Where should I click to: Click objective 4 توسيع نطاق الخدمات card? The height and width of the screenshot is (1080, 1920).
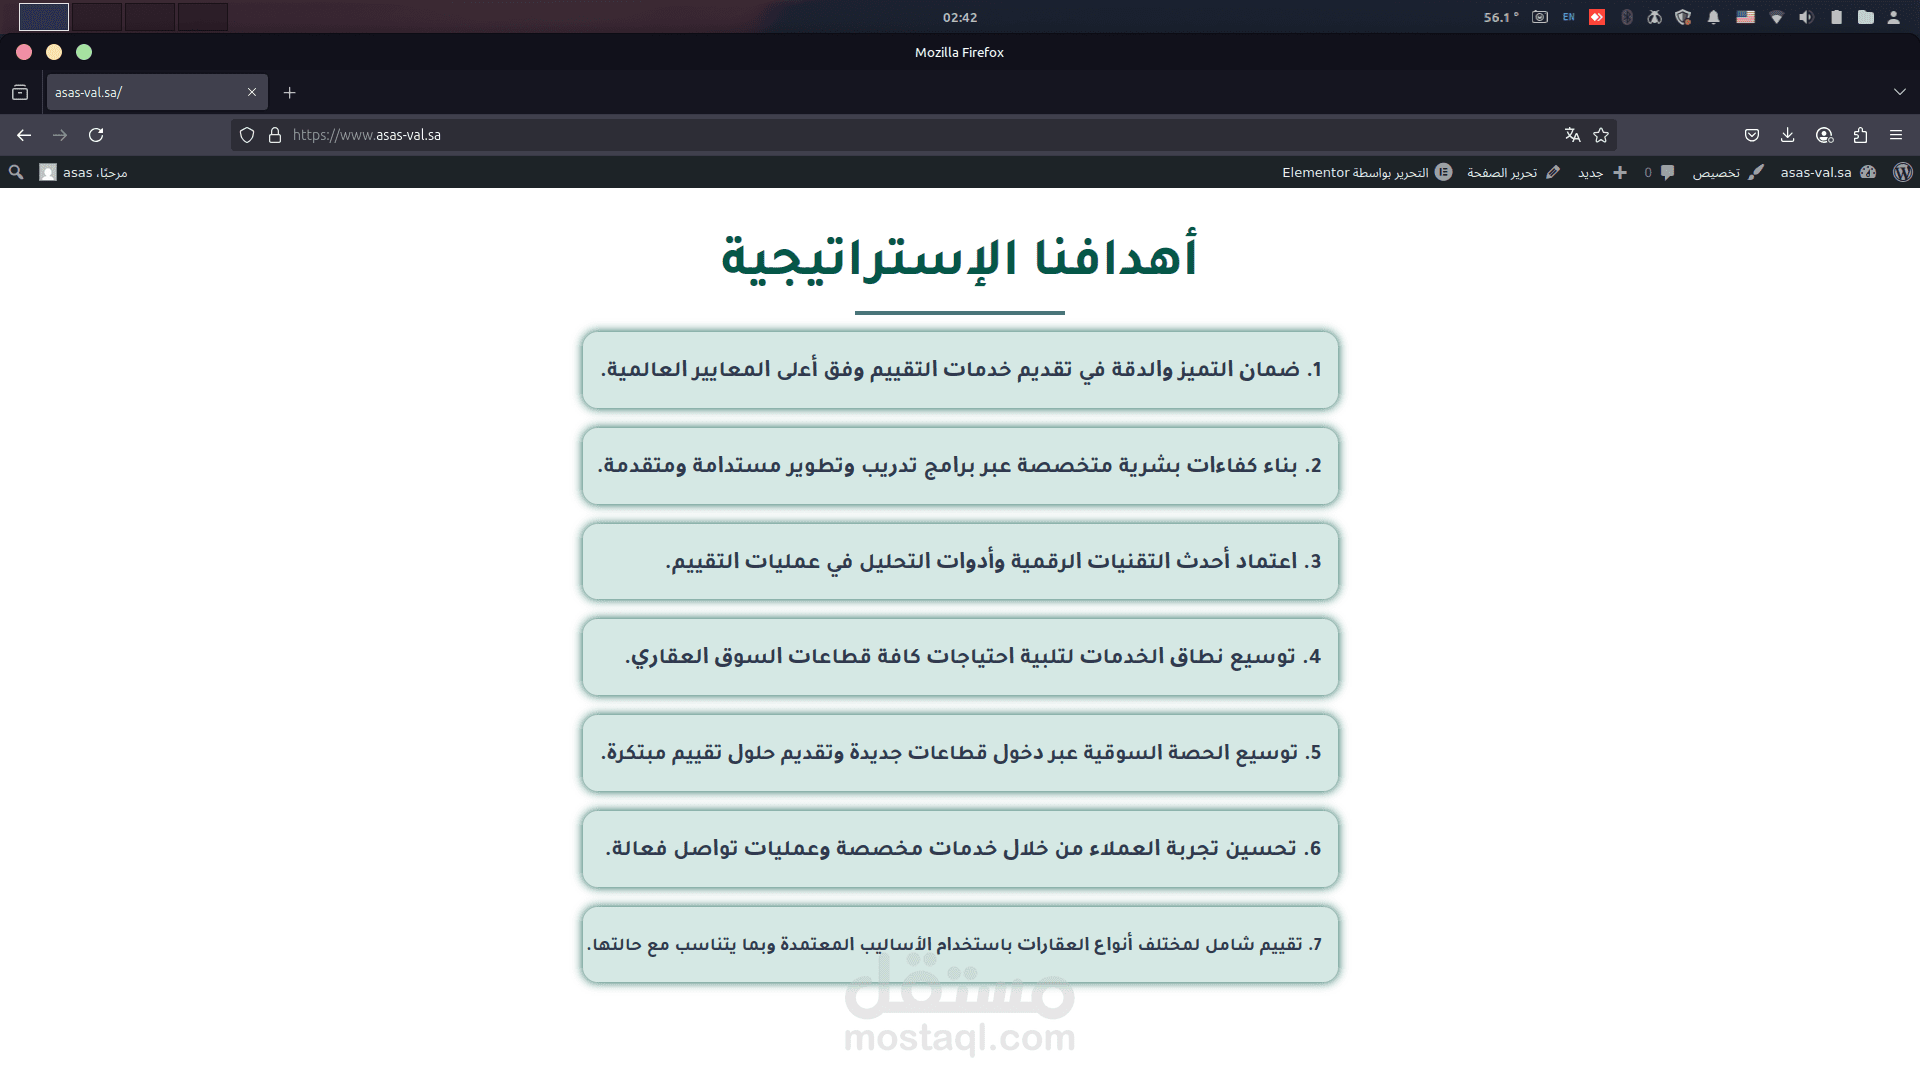(x=960, y=657)
